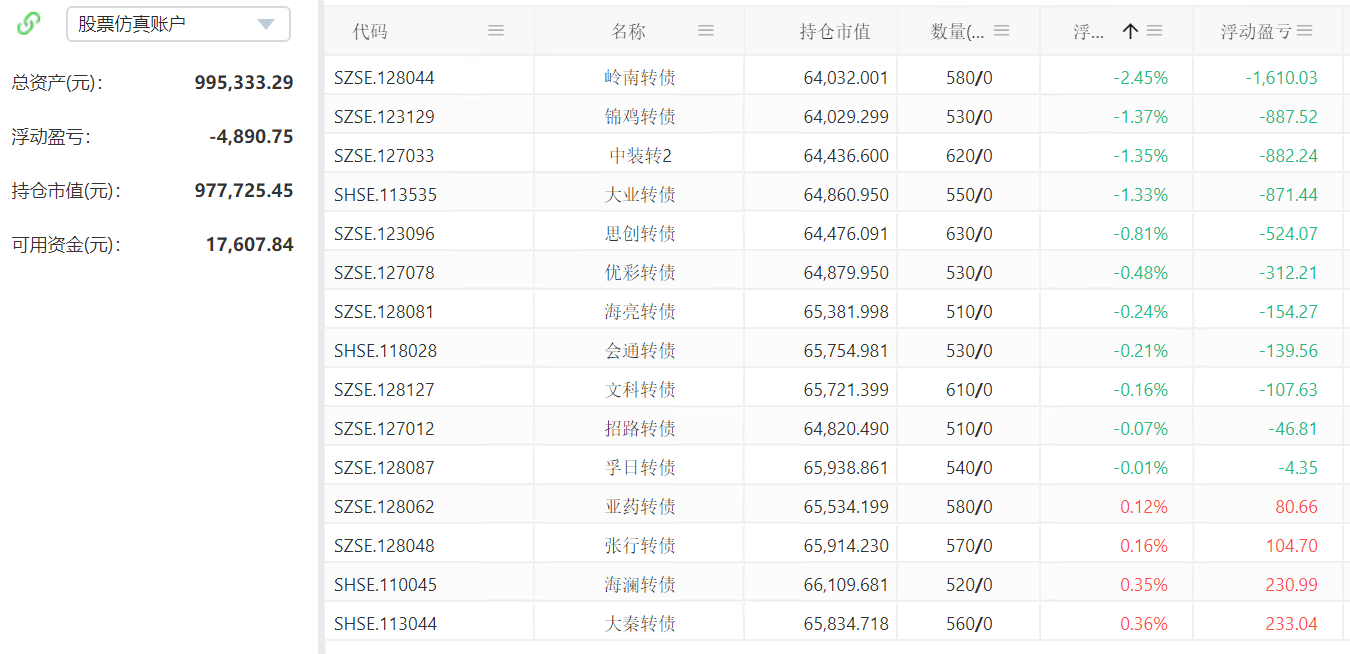Viewport: 1350px width, 654px height.
Task: Open the 代码 column menu icon
Action: pyautogui.click(x=496, y=31)
